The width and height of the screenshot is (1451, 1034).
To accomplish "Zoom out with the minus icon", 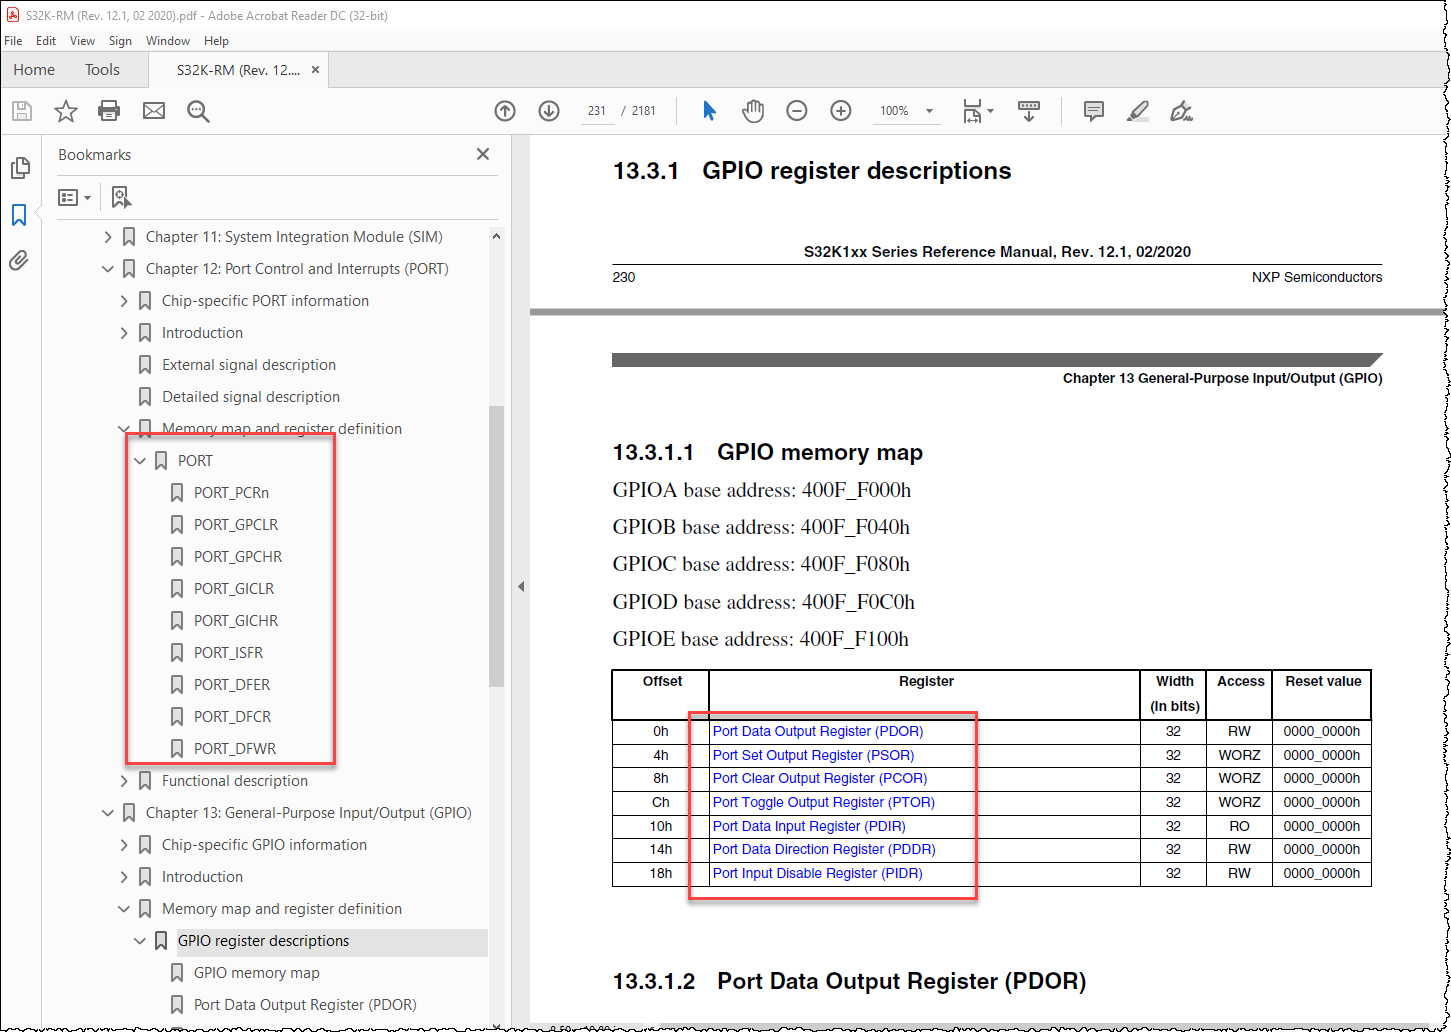I will click(x=796, y=111).
